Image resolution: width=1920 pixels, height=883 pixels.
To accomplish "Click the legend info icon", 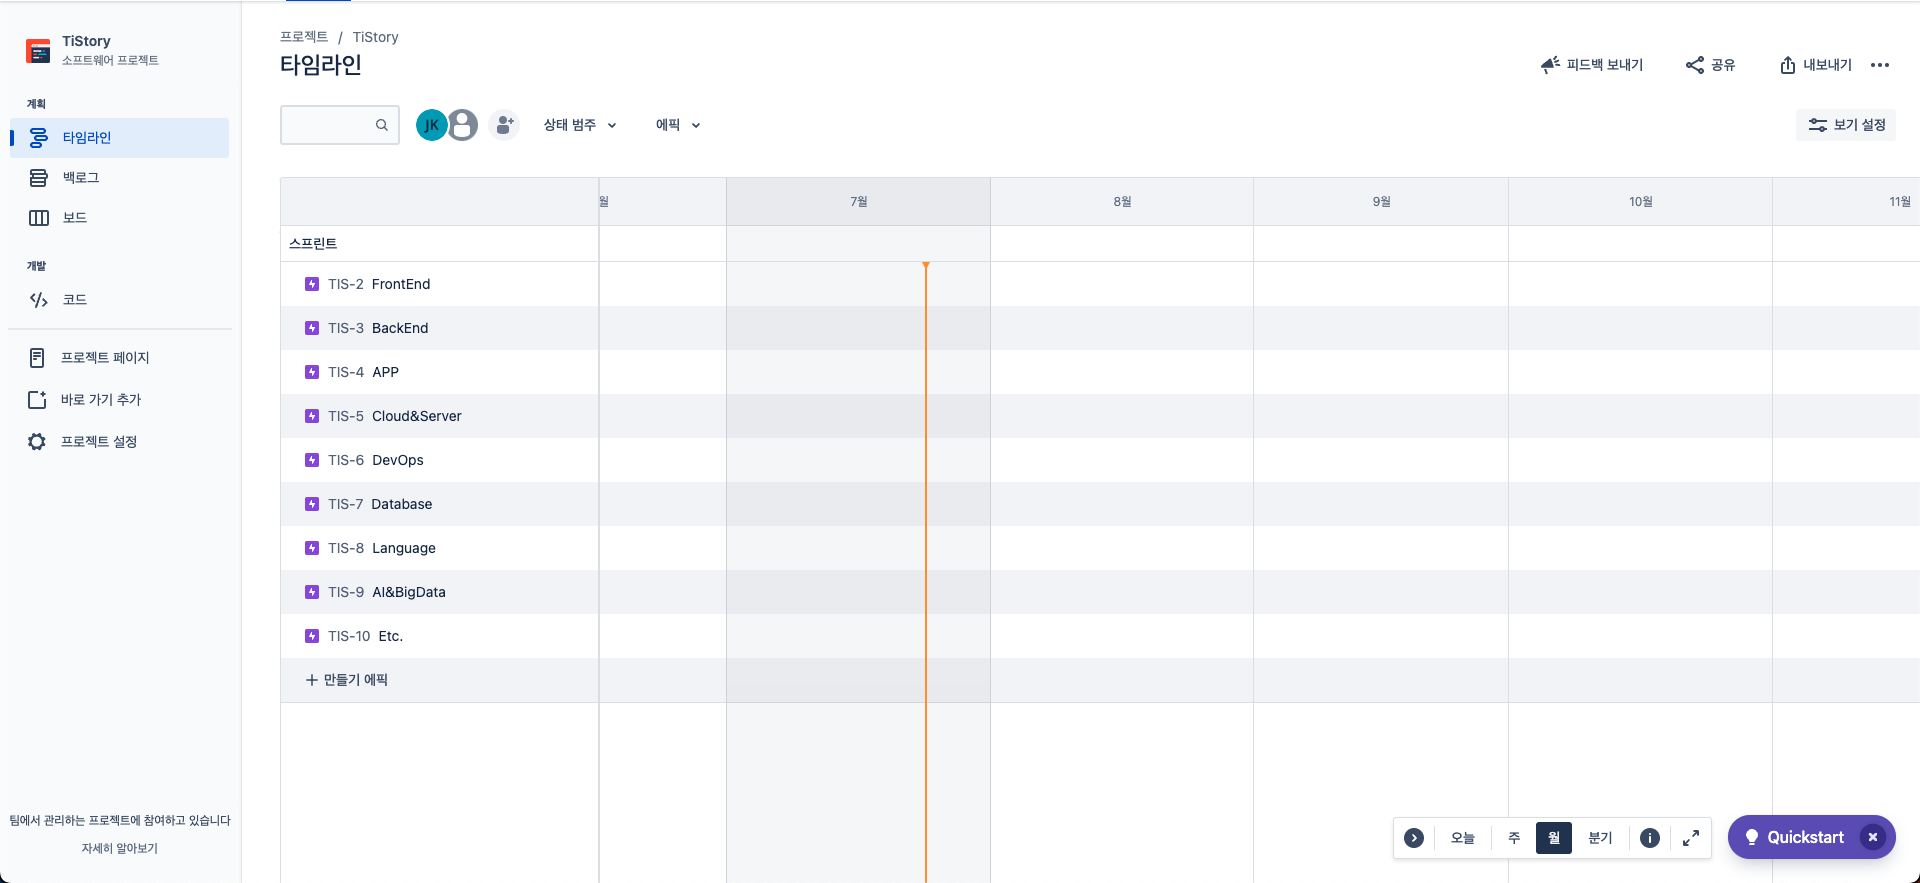I will click(x=1650, y=838).
